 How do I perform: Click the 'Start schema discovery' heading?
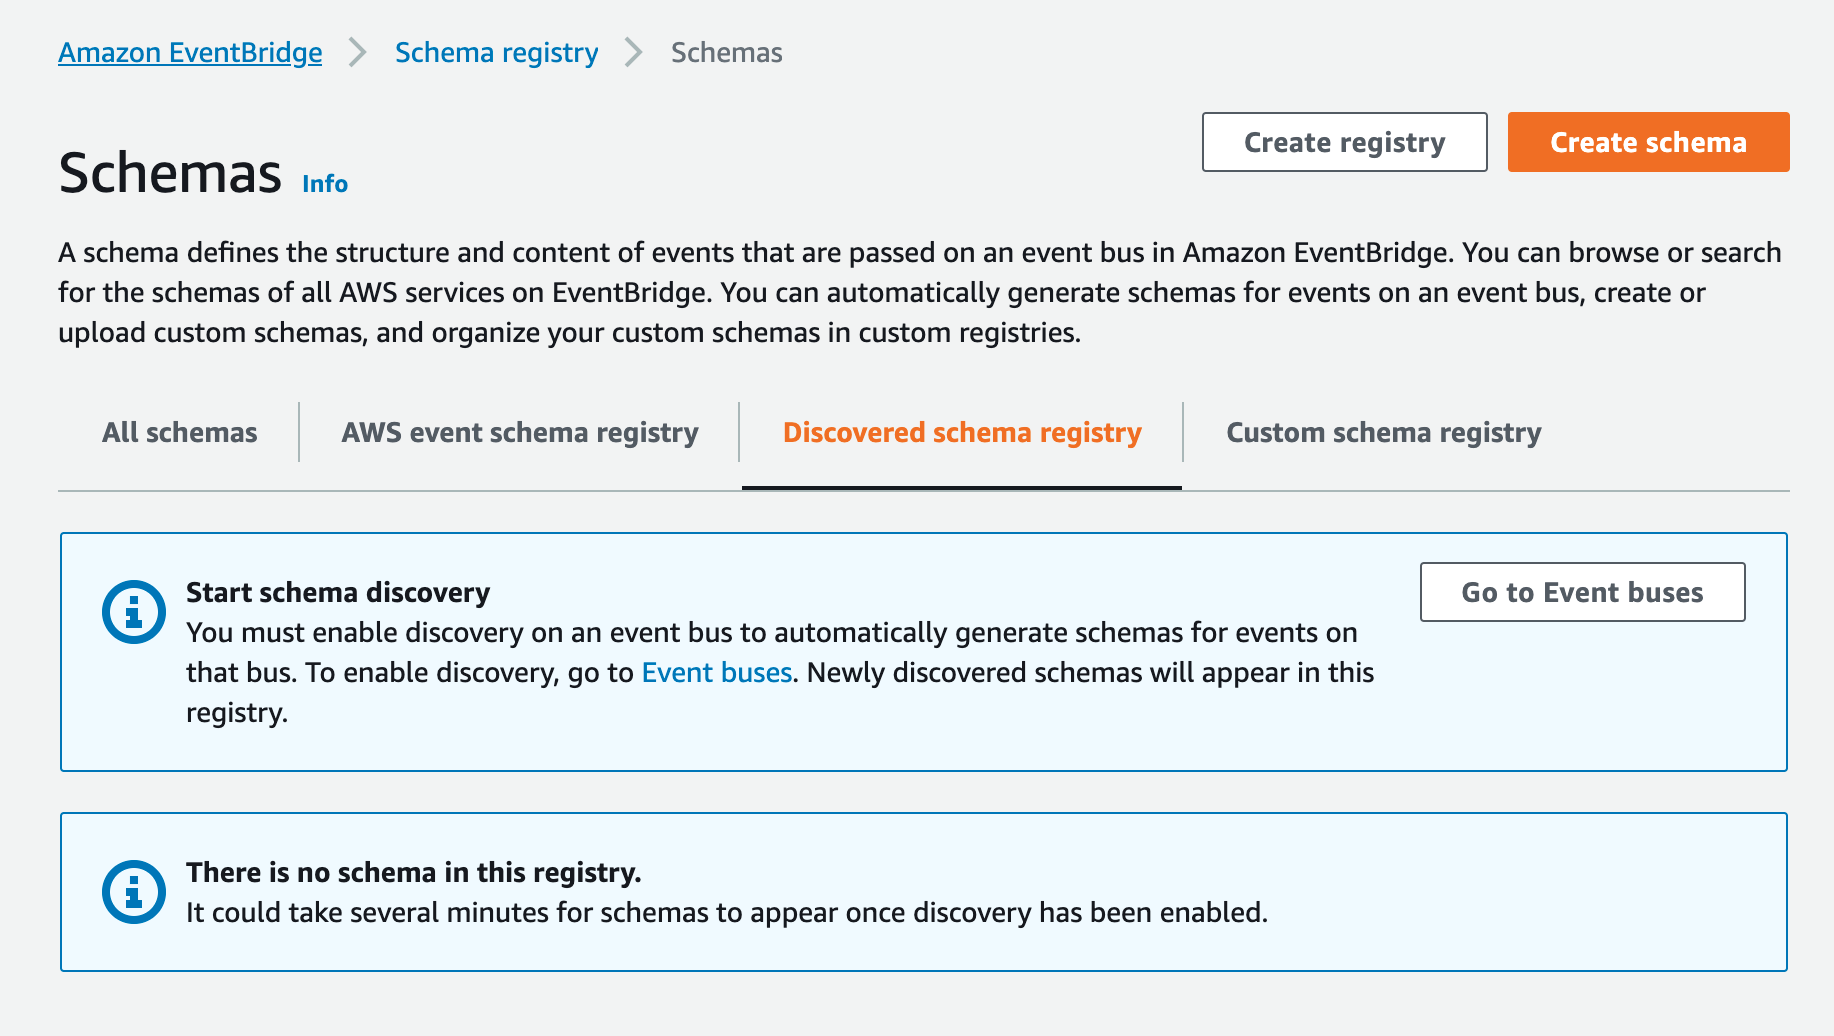click(338, 592)
